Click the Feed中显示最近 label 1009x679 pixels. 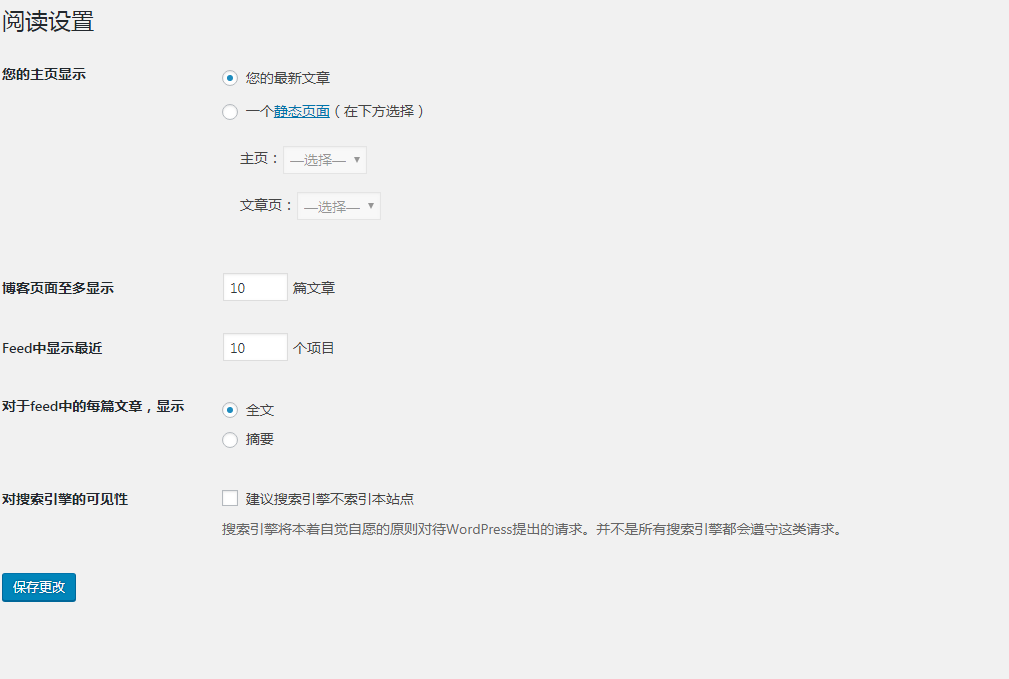[x=52, y=348]
